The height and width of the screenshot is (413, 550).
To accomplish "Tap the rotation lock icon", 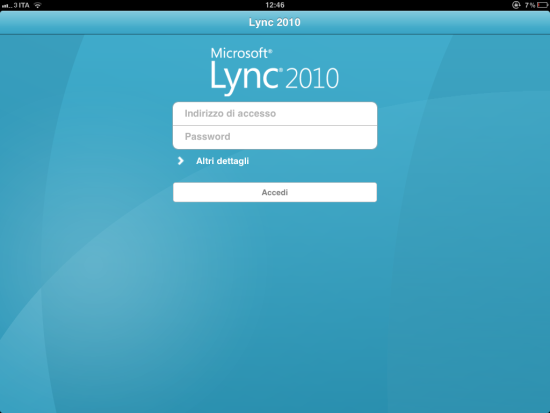I will click(516, 5).
